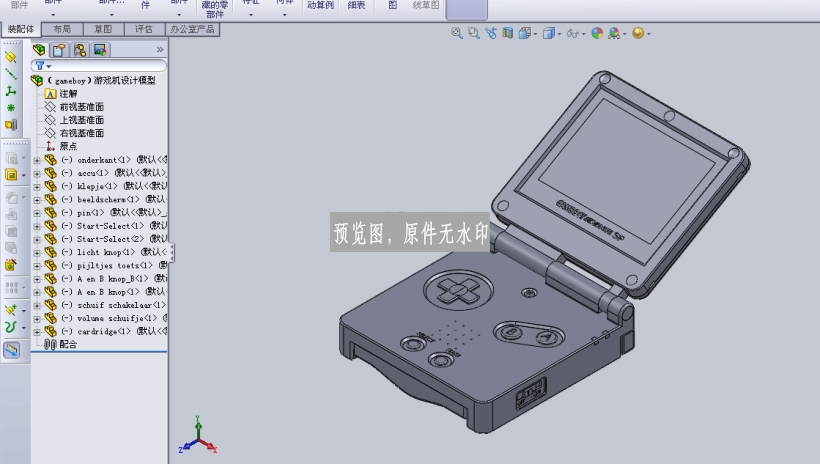
Task: Expand the klepje<1> component
Action: tap(37, 187)
